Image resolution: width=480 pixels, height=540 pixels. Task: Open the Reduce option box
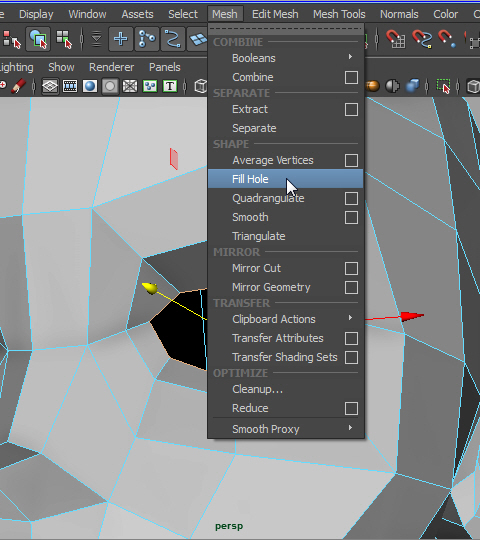click(351, 408)
